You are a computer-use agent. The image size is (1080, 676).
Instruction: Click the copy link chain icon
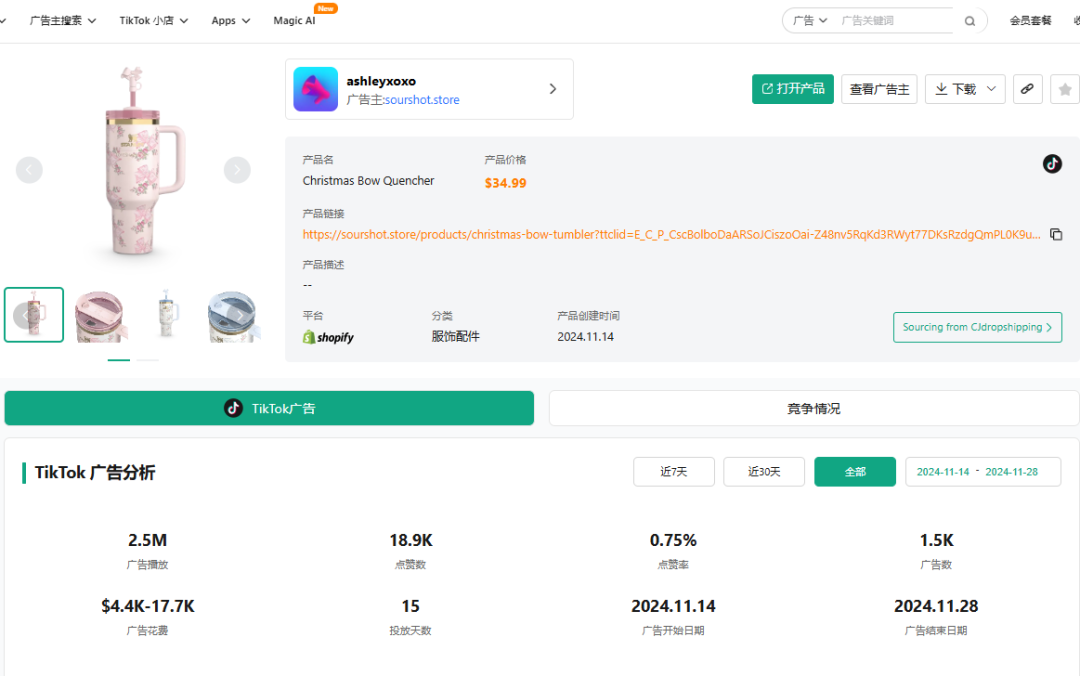pos(1027,89)
